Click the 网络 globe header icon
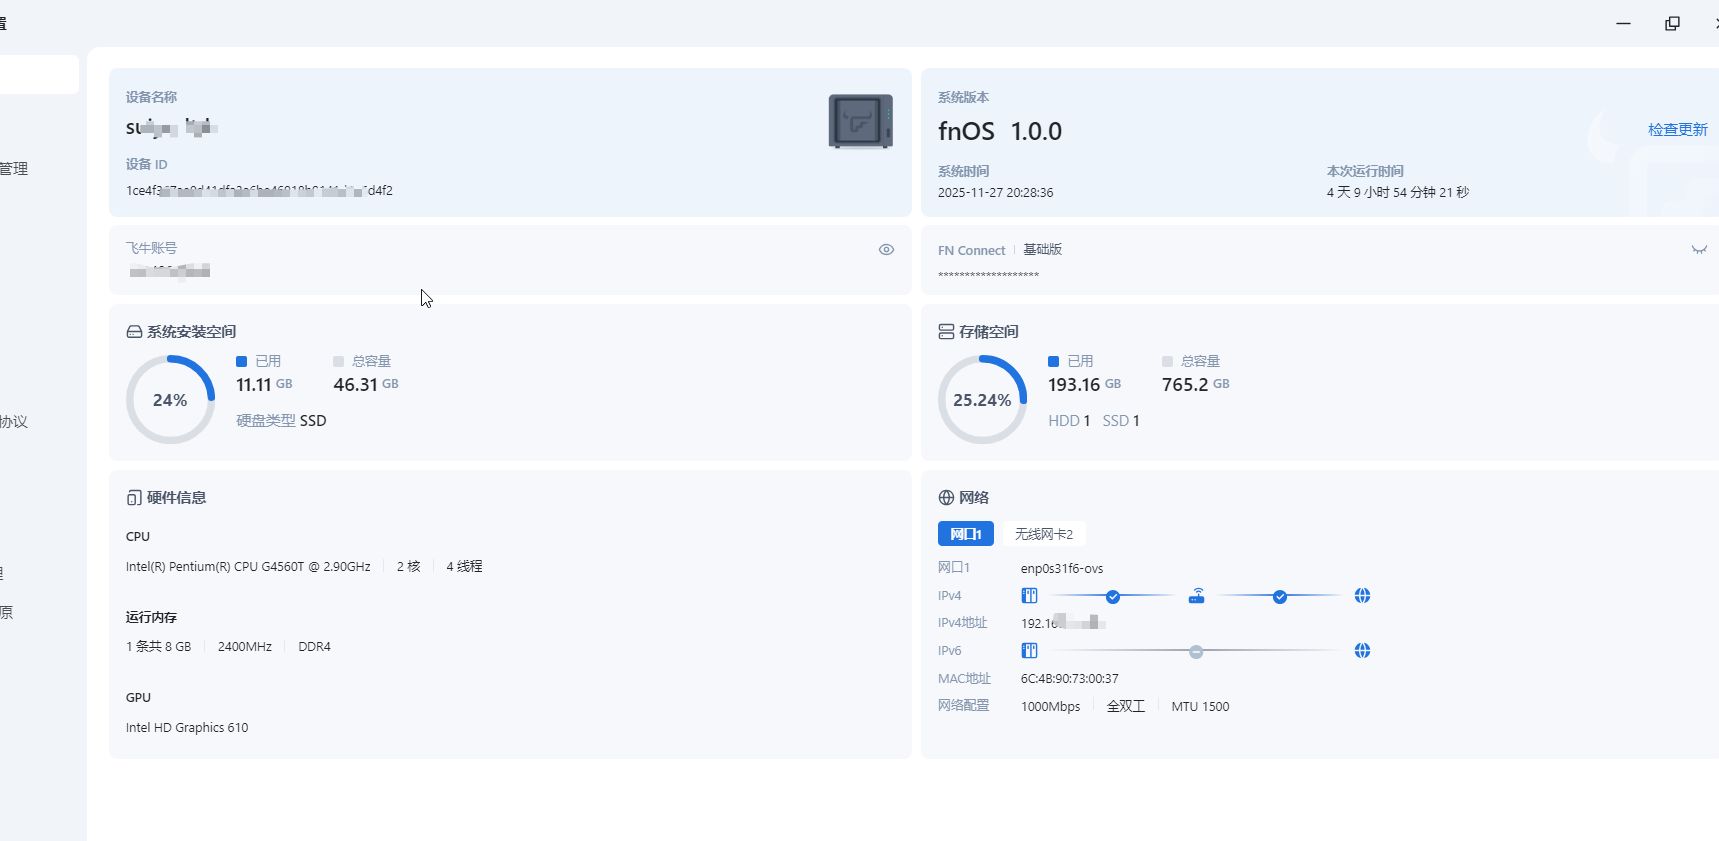The height and width of the screenshot is (841, 1719). pos(946,498)
